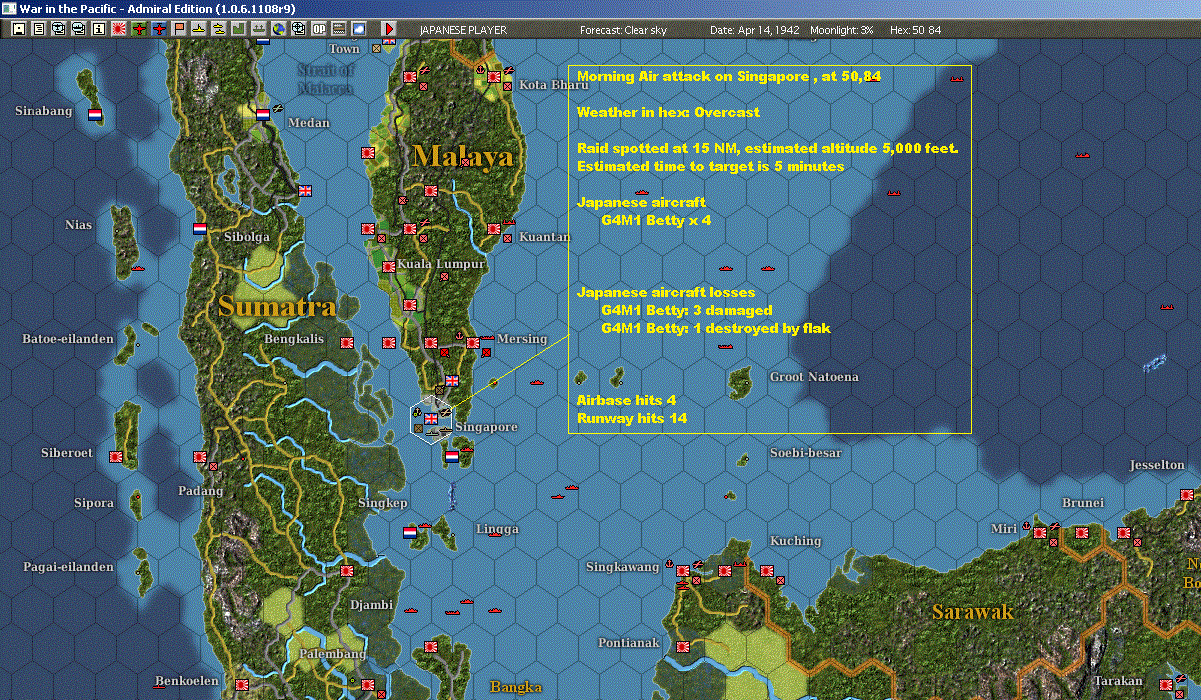This screenshot has width=1201, height=700.
Task: Click the red play arrow to continue
Action: pos(389,29)
